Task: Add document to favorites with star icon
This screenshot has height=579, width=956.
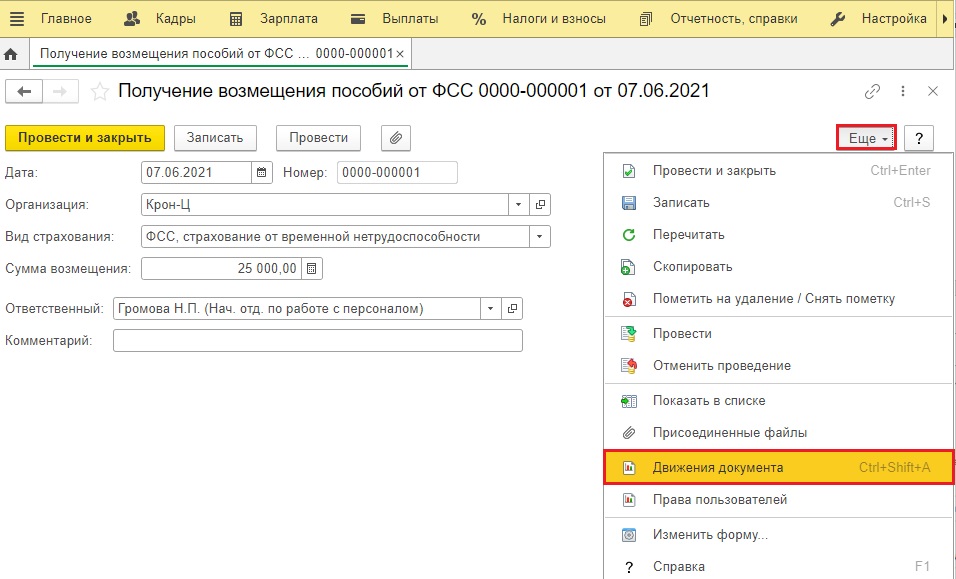Action: 99,91
